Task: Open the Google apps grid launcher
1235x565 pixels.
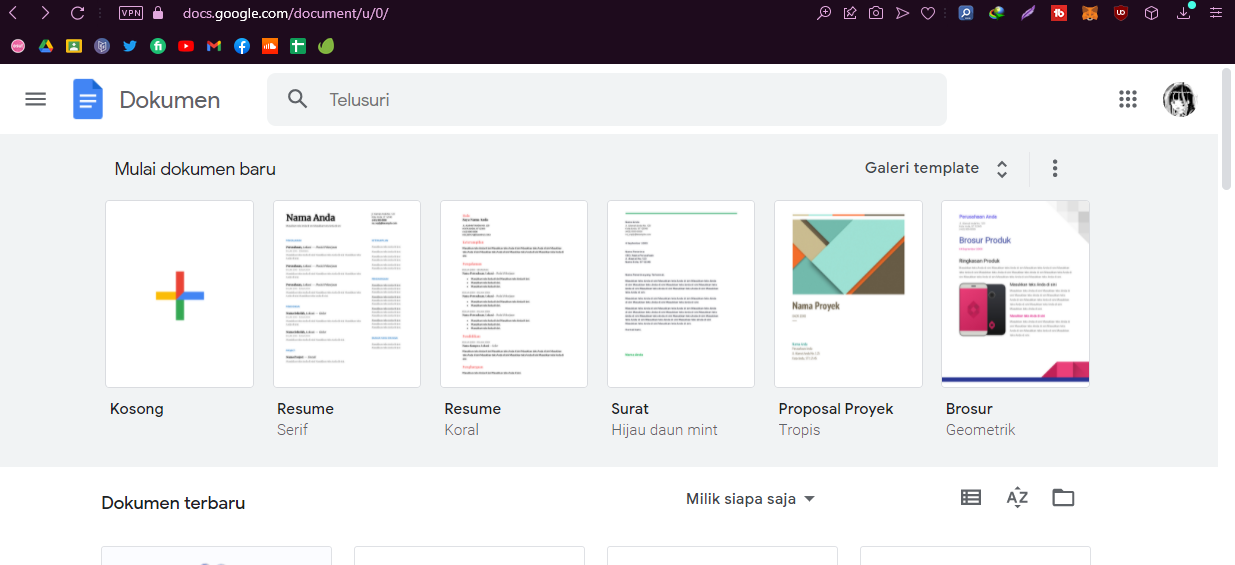Action: pyautogui.click(x=1128, y=99)
